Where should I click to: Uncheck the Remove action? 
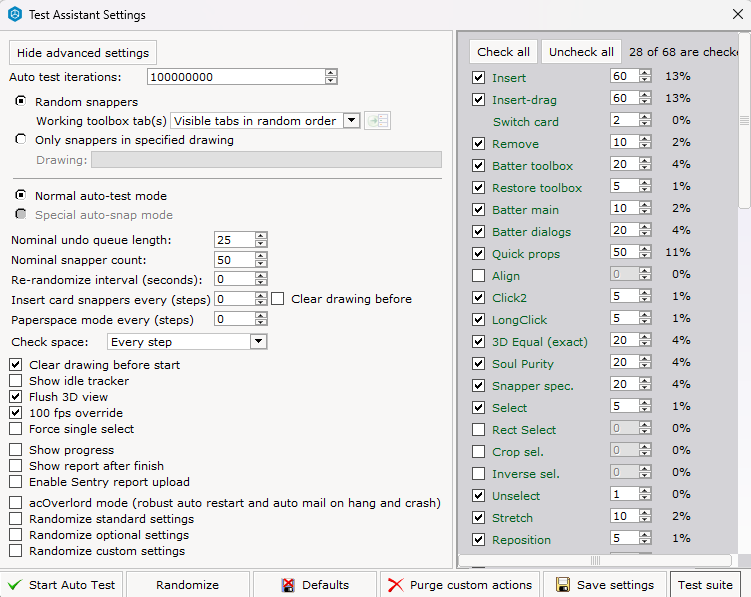478,144
